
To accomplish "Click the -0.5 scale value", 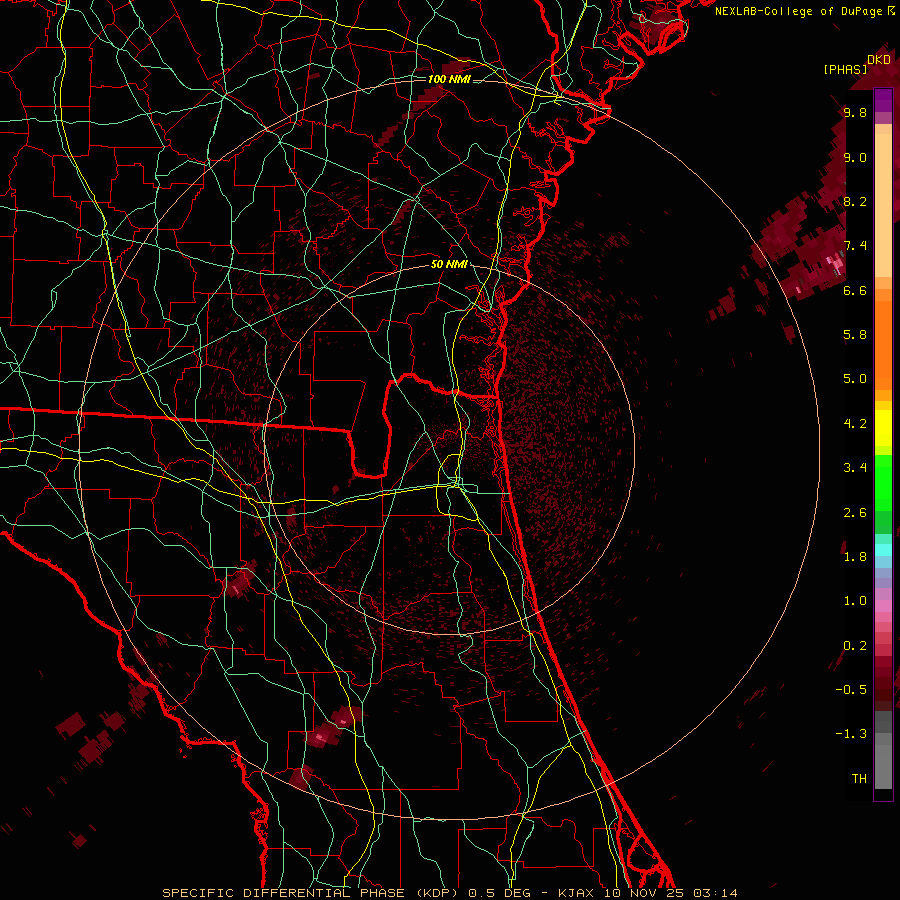I will click(851, 690).
